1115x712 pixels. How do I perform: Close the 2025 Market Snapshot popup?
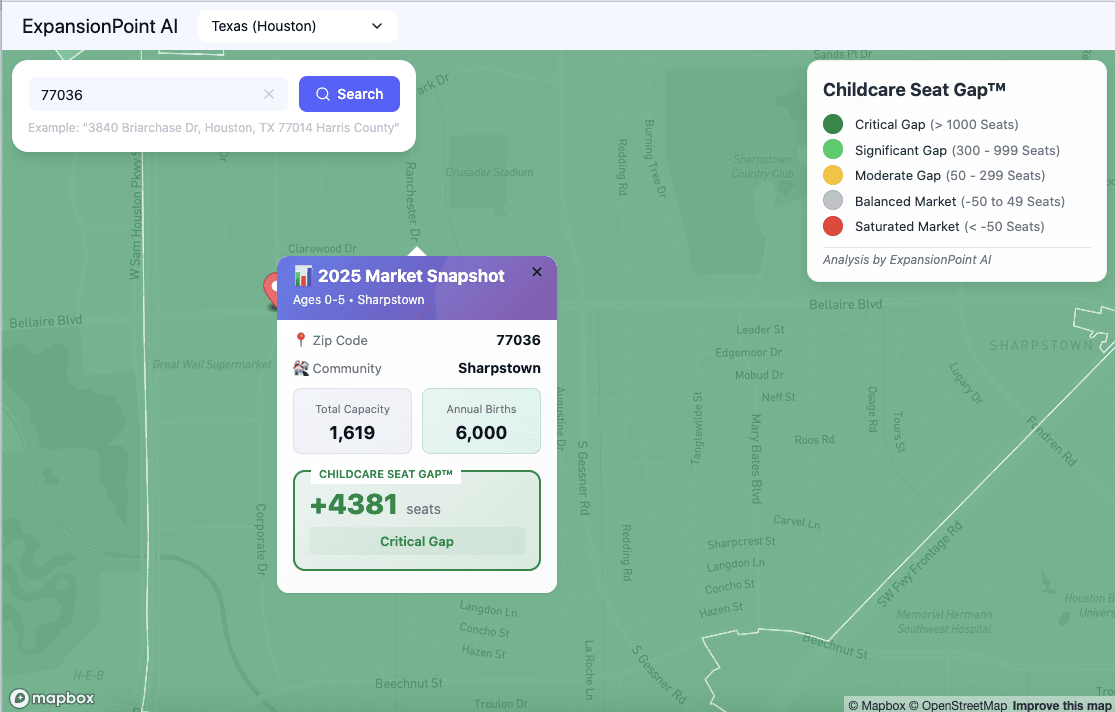tap(537, 272)
